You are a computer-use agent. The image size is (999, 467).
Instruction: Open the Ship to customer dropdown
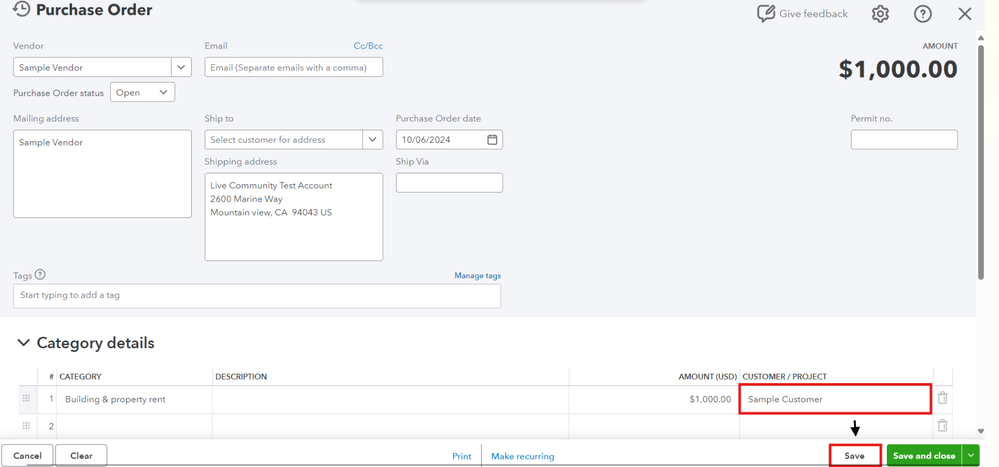click(372, 140)
